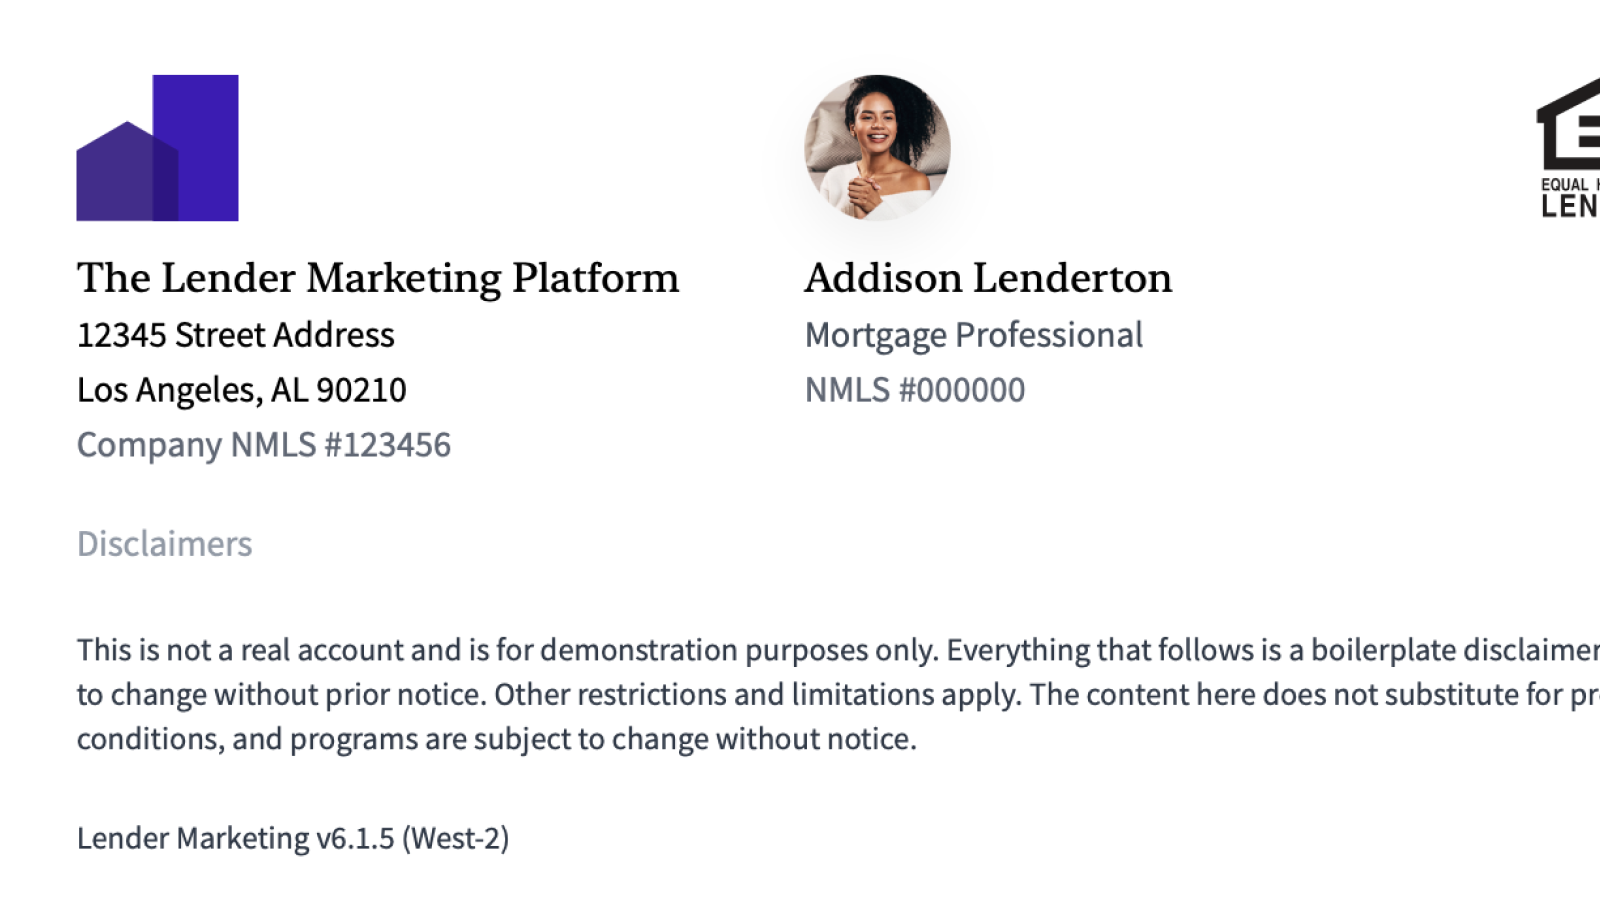Open Addison Lenderton's profile photo

pos(877,147)
